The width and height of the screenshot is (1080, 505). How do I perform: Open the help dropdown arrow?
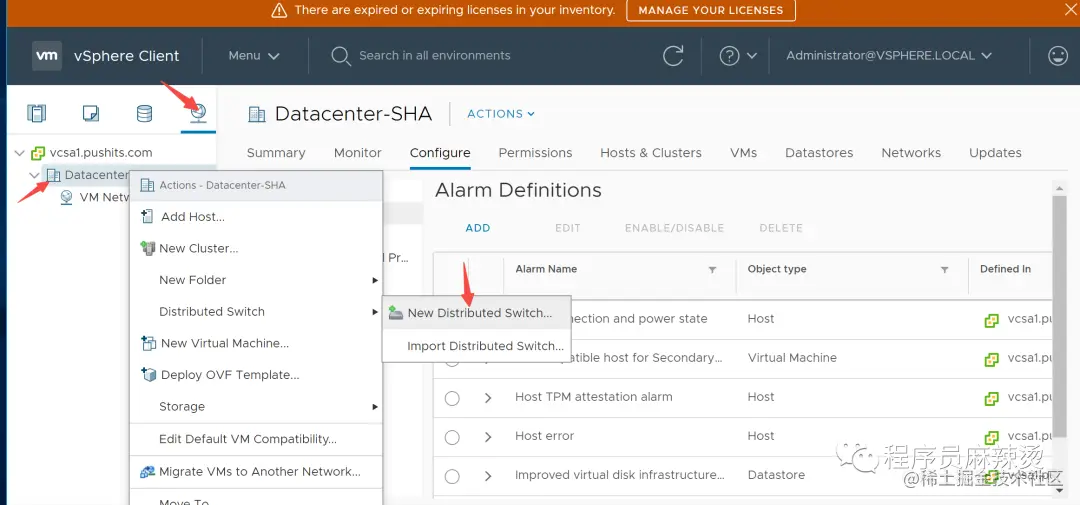(x=751, y=56)
